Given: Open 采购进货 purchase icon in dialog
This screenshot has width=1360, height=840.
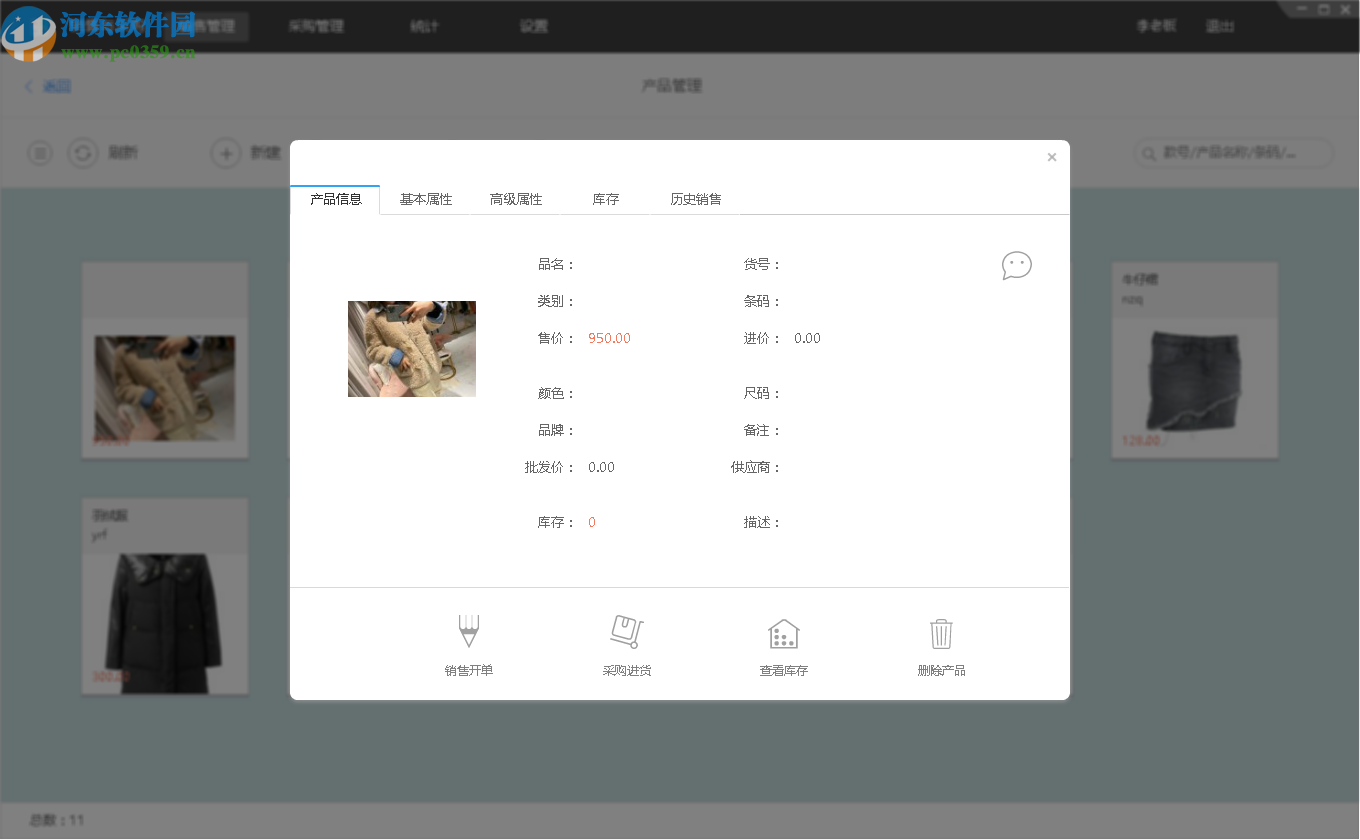Looking at the screenshot, I should (x=626, y=630).
